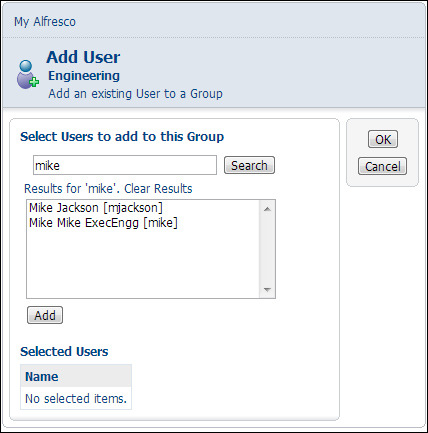Select Mike Jackson [mjackson] in results
This screenshot has width=428, height=433.
[x=96, y=208]
